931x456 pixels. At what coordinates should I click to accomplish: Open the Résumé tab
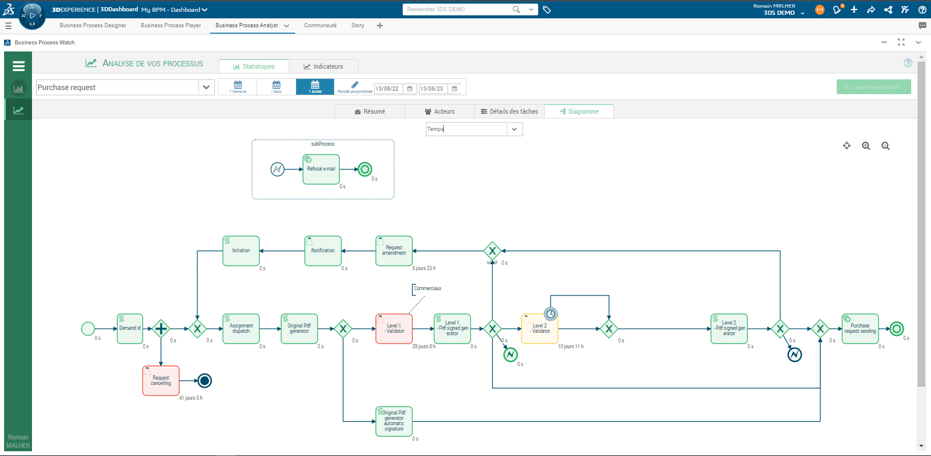tap(370, 112)
